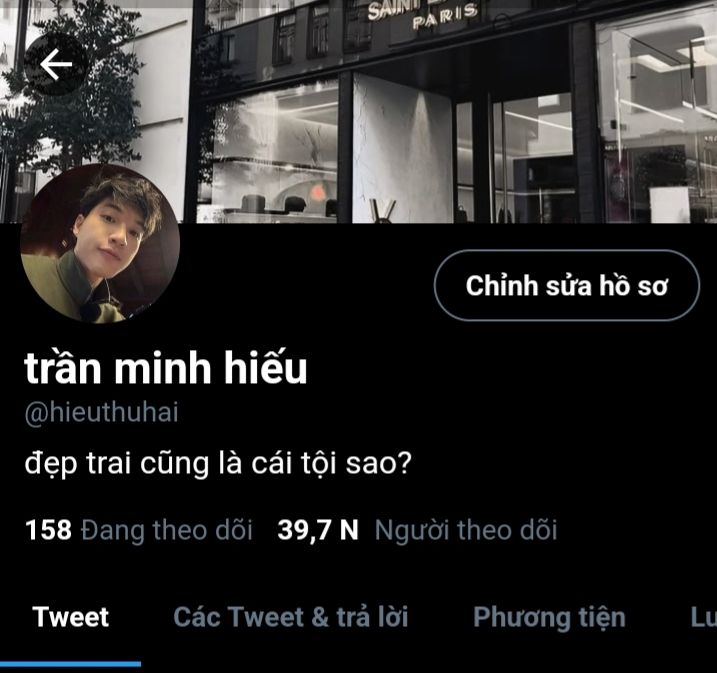
Task: Click the blue active tab underline indicator
Action: tap(70, 664)
